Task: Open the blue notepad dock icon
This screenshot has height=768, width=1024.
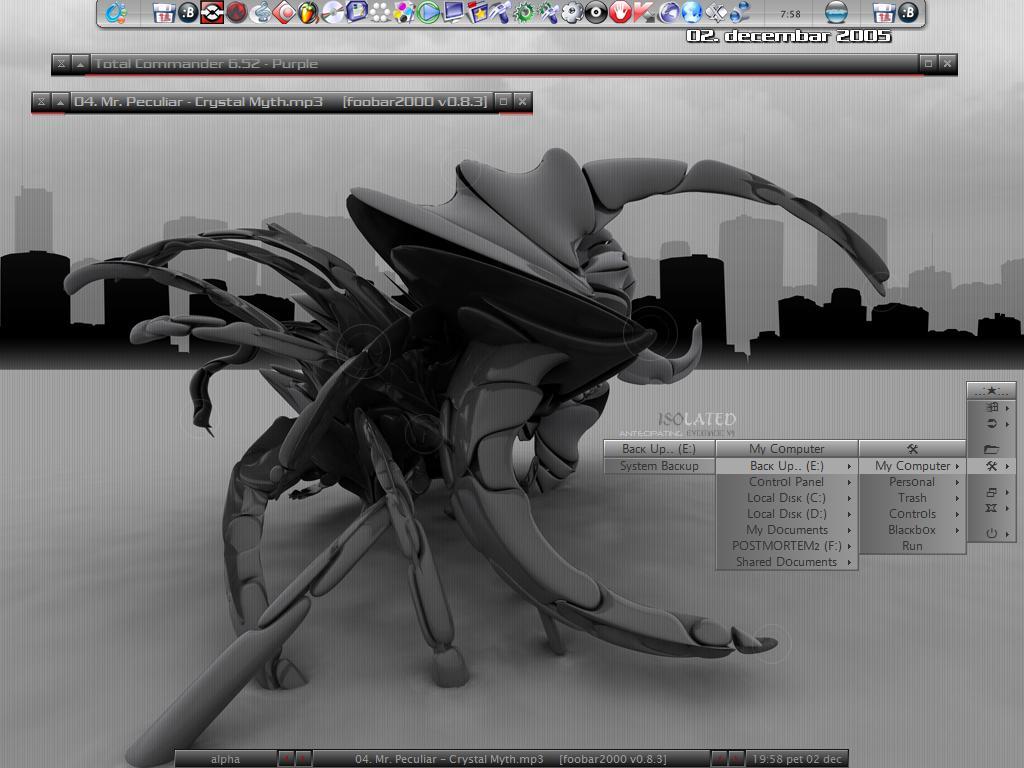Action: [357, 12]
